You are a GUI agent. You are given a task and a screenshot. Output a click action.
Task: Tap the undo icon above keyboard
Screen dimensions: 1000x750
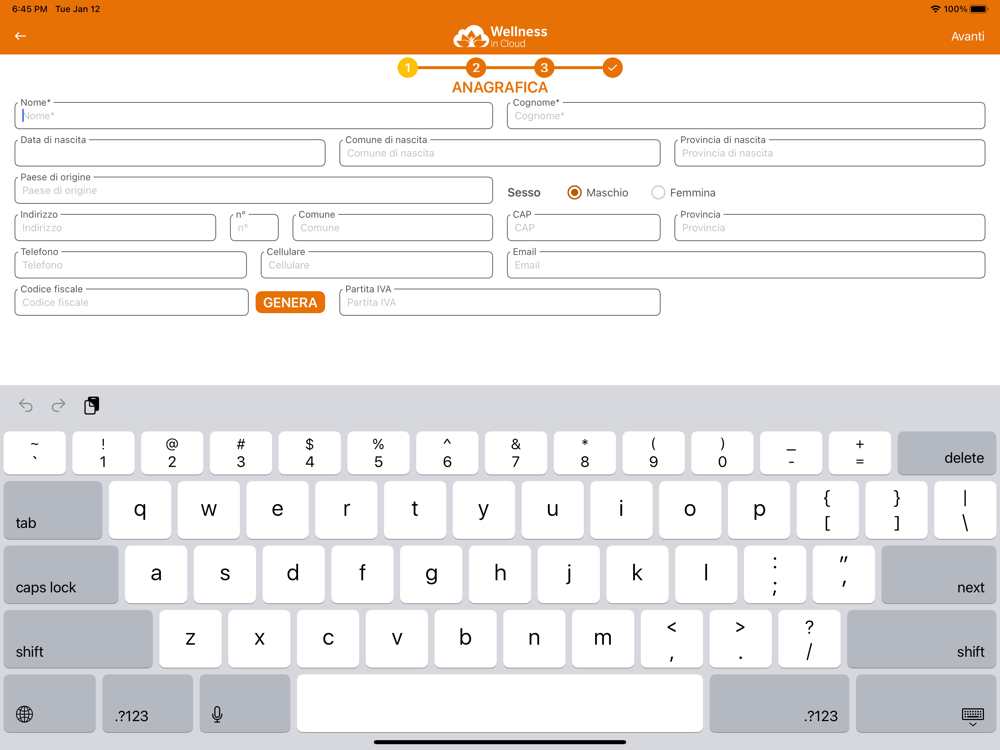pos(26,406)
